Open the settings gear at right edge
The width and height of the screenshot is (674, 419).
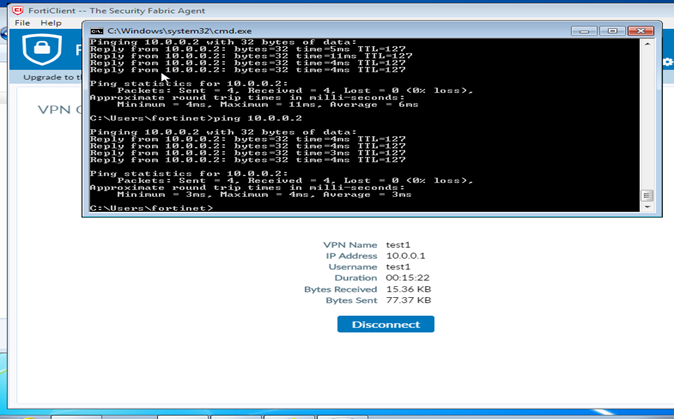pyautogui.click(x=668, y=62)
